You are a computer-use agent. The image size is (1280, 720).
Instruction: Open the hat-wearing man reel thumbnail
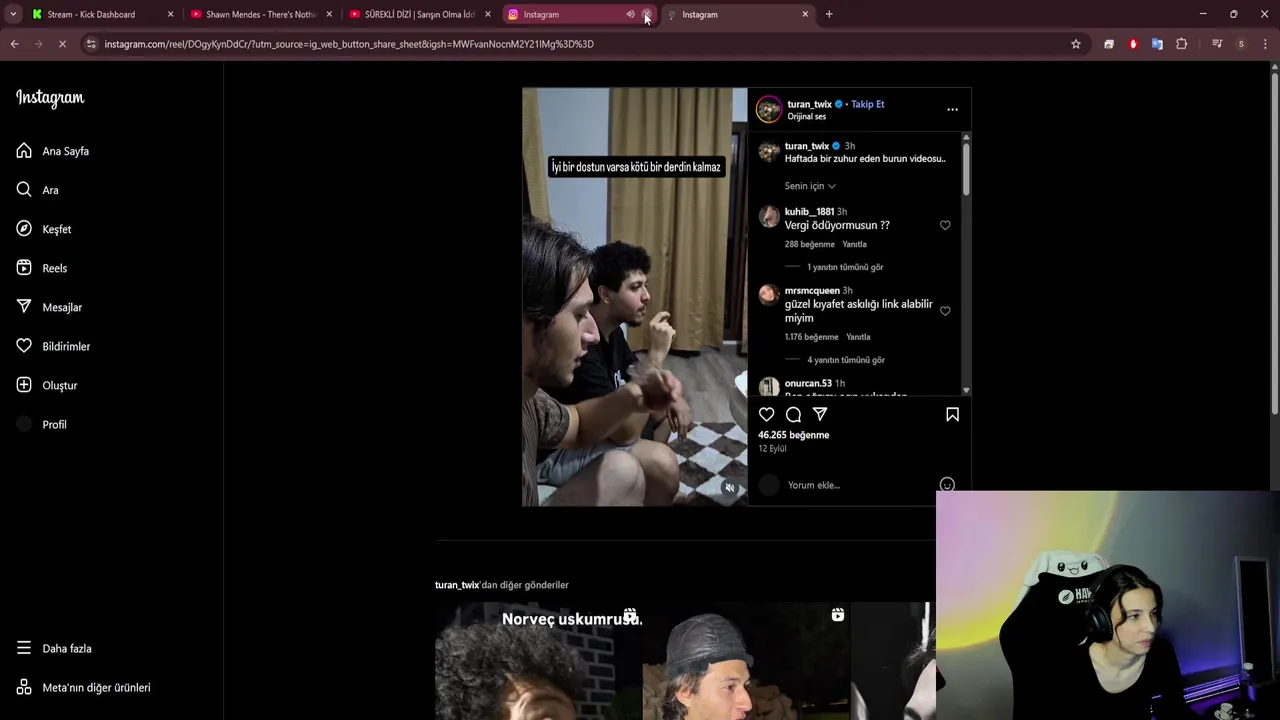746,661
